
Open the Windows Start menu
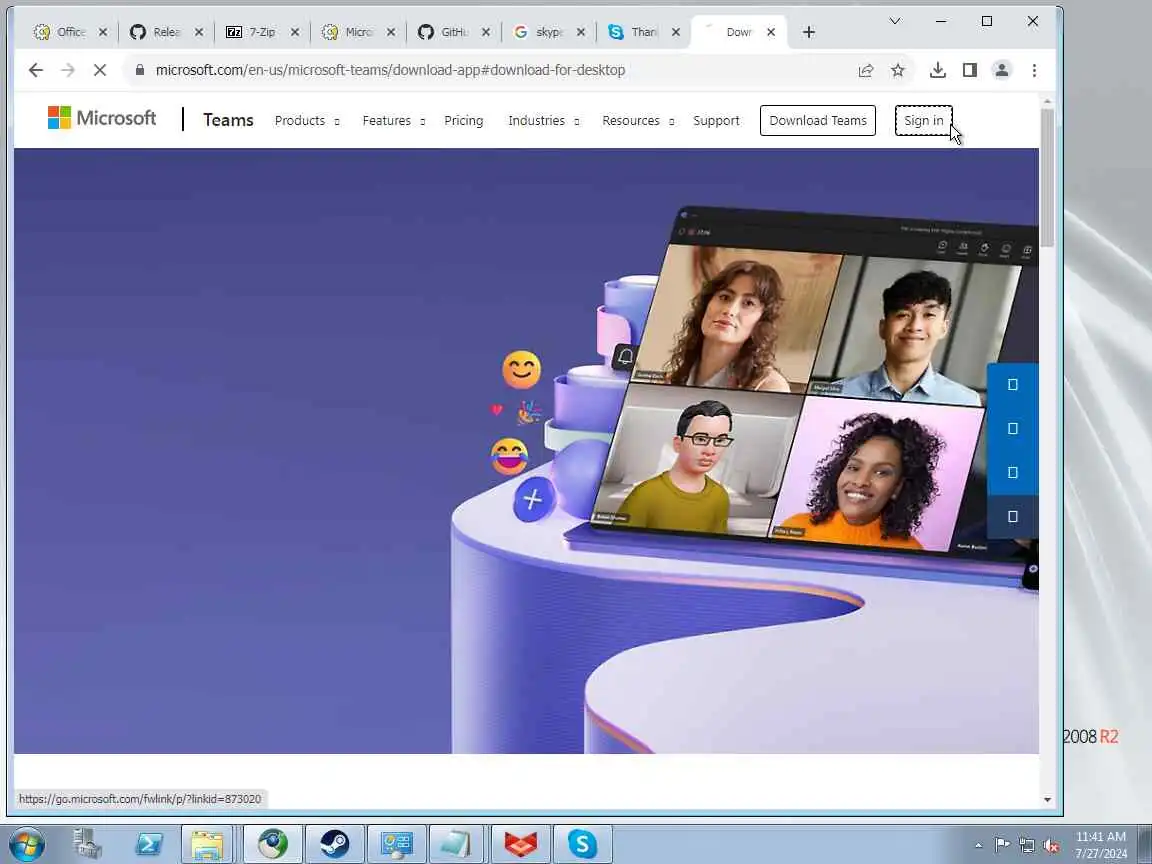click(x=26, y=844)
